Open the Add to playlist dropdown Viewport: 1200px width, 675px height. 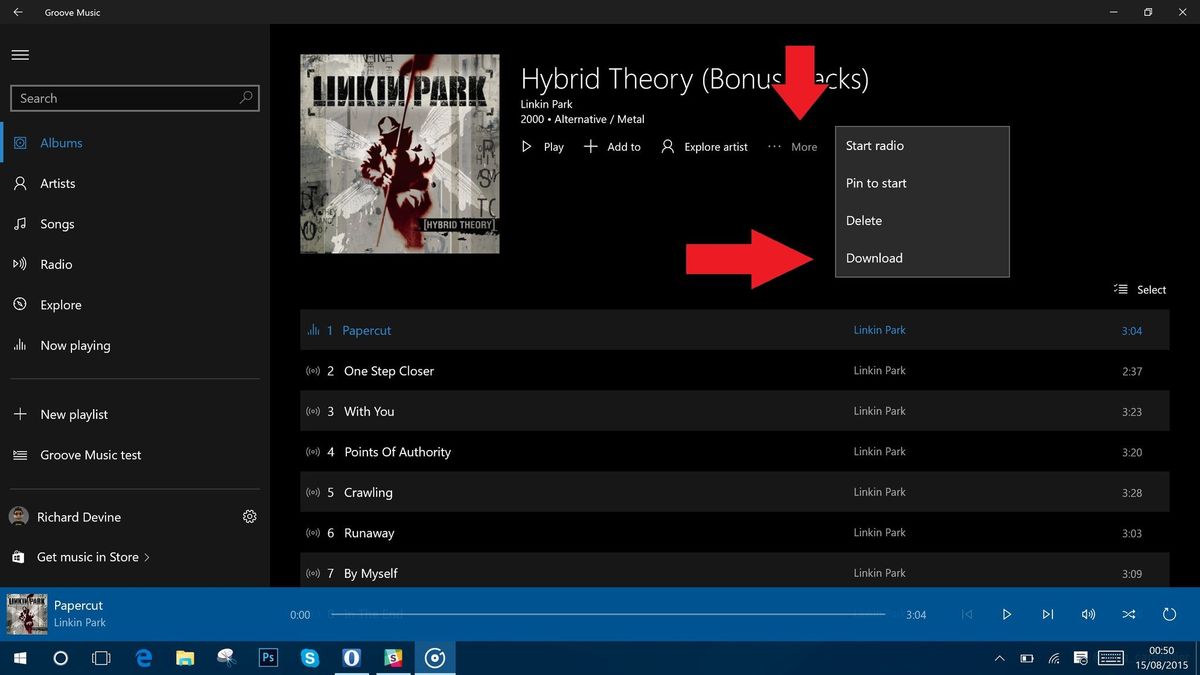click(612, 146)
